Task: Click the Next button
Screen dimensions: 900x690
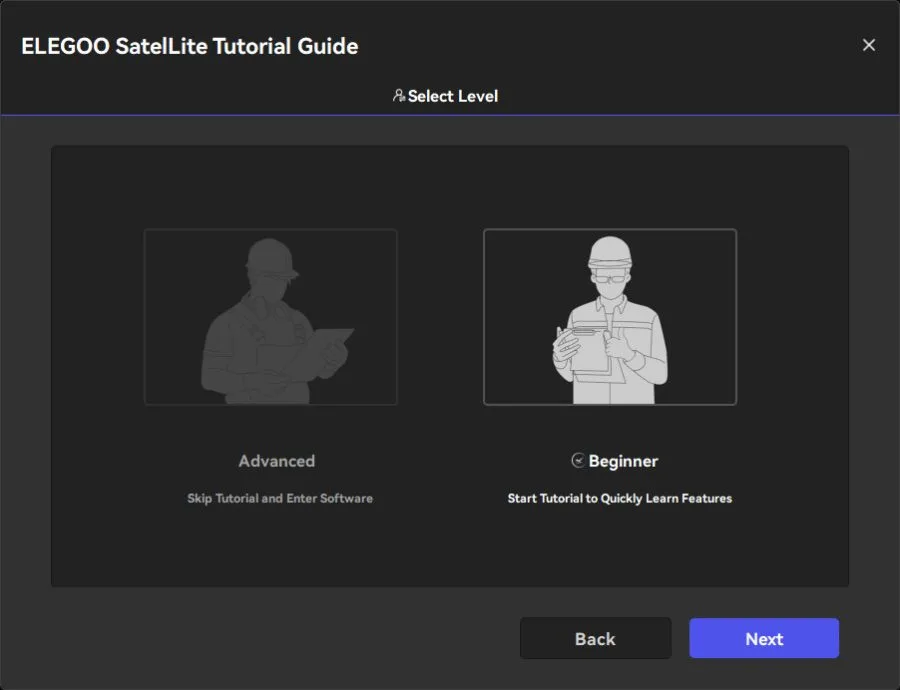Action: (764, 638)
